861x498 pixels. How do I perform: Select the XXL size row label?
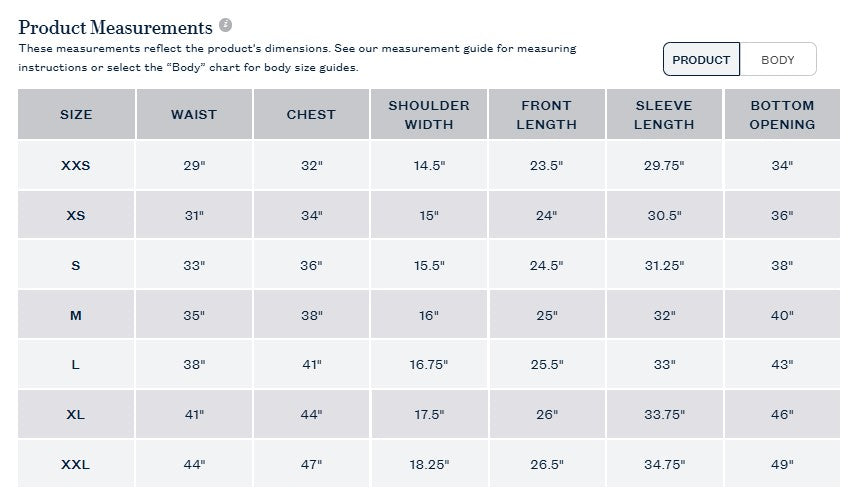point(76,464)
